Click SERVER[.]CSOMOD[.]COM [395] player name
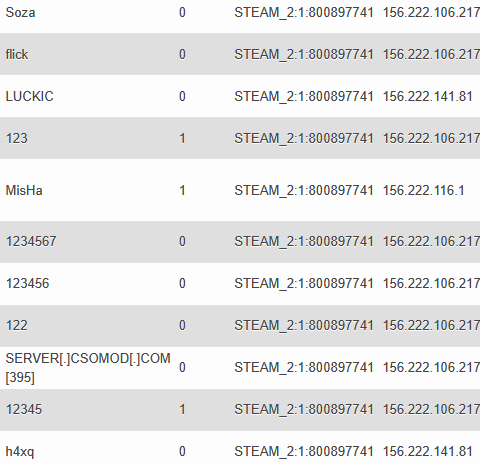Image resolution: width=480 pixels, height=464 pixels. click(88, 368)
